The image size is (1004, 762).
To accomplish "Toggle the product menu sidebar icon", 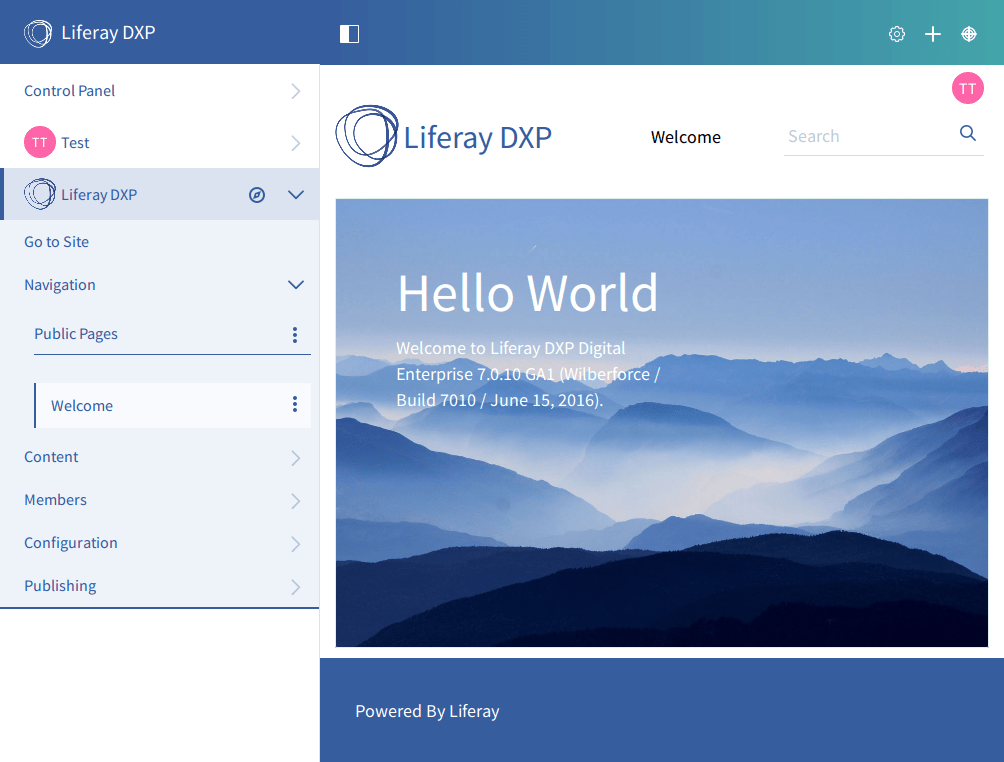I will click(349, 33).
